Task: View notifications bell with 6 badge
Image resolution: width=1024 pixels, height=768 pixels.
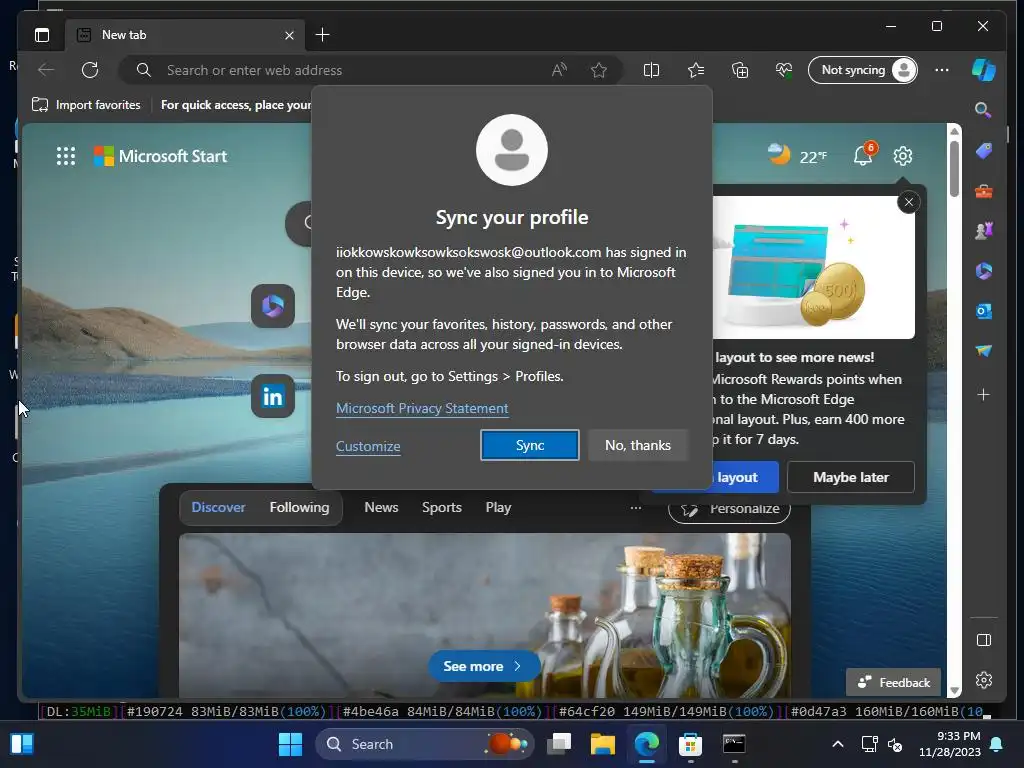Action: tap(864, 155)
